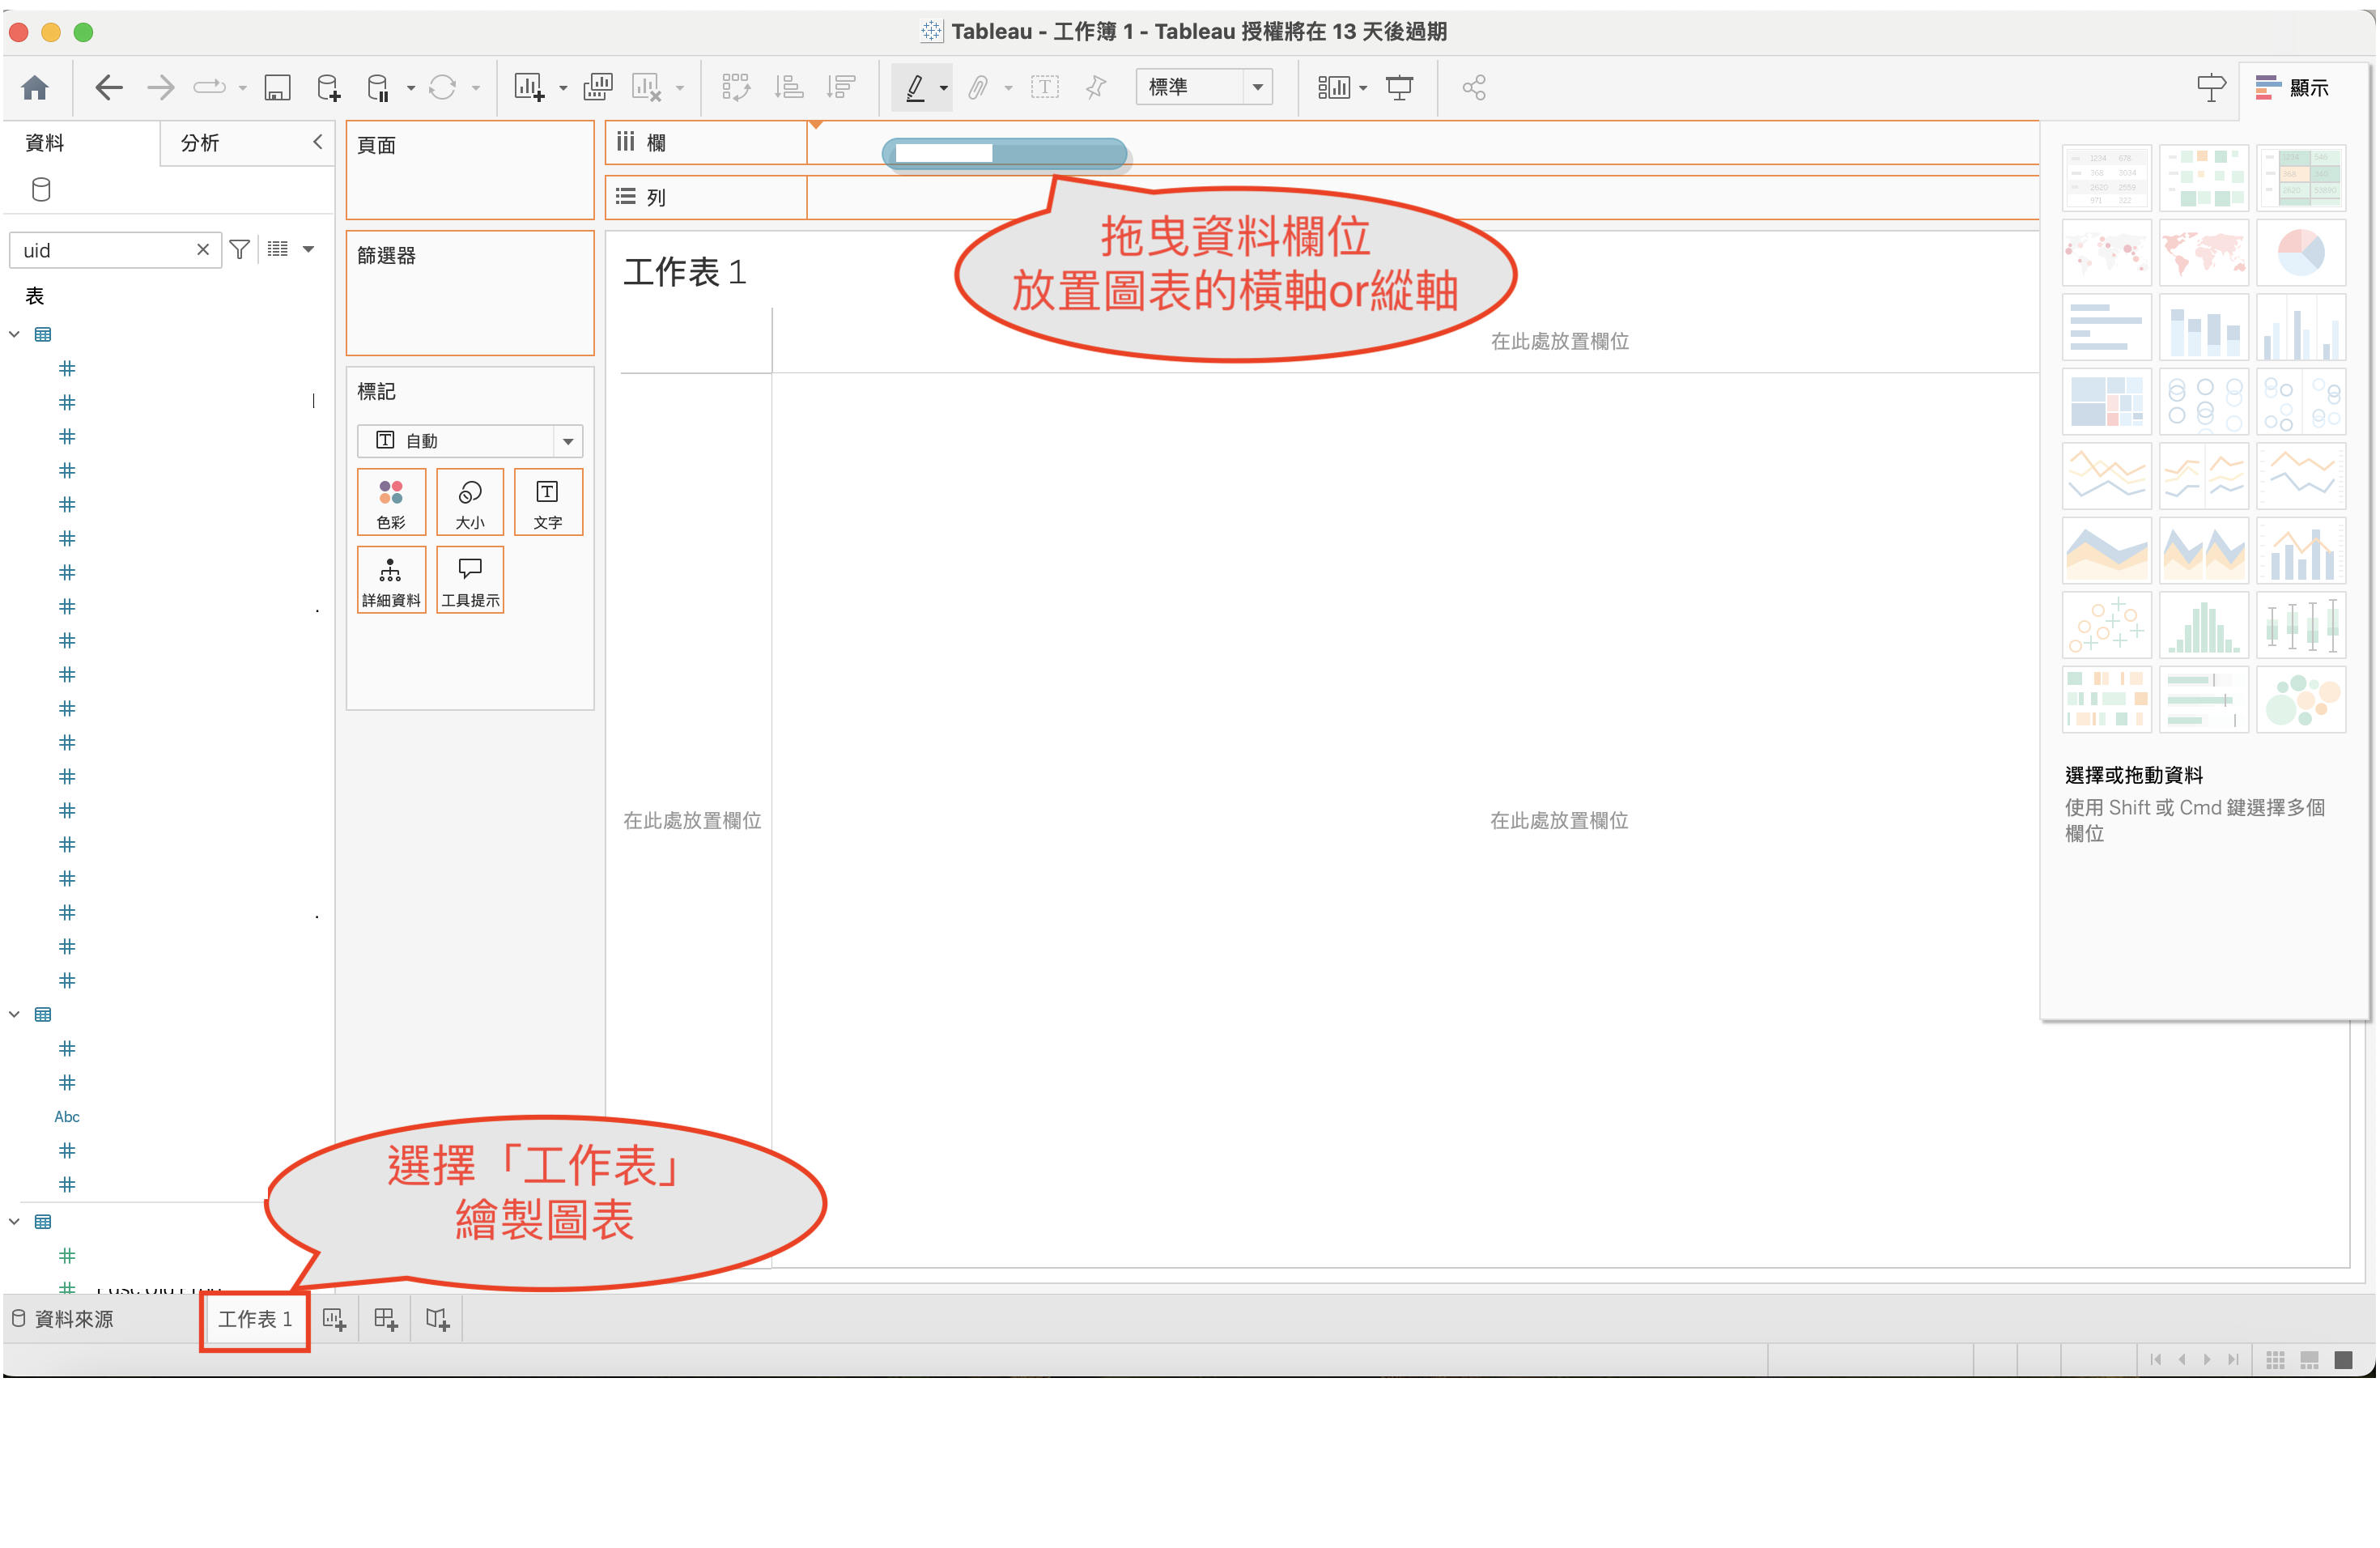
Task: Click the undo back arrow
Action: pos(108,88)
